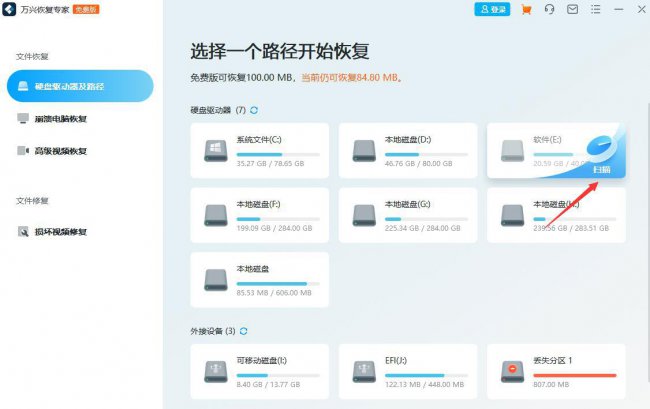This screenshot has height=409, width=650.
Task: Click the 本地磁盘(D:) drive icon
Action: [364, 150]
